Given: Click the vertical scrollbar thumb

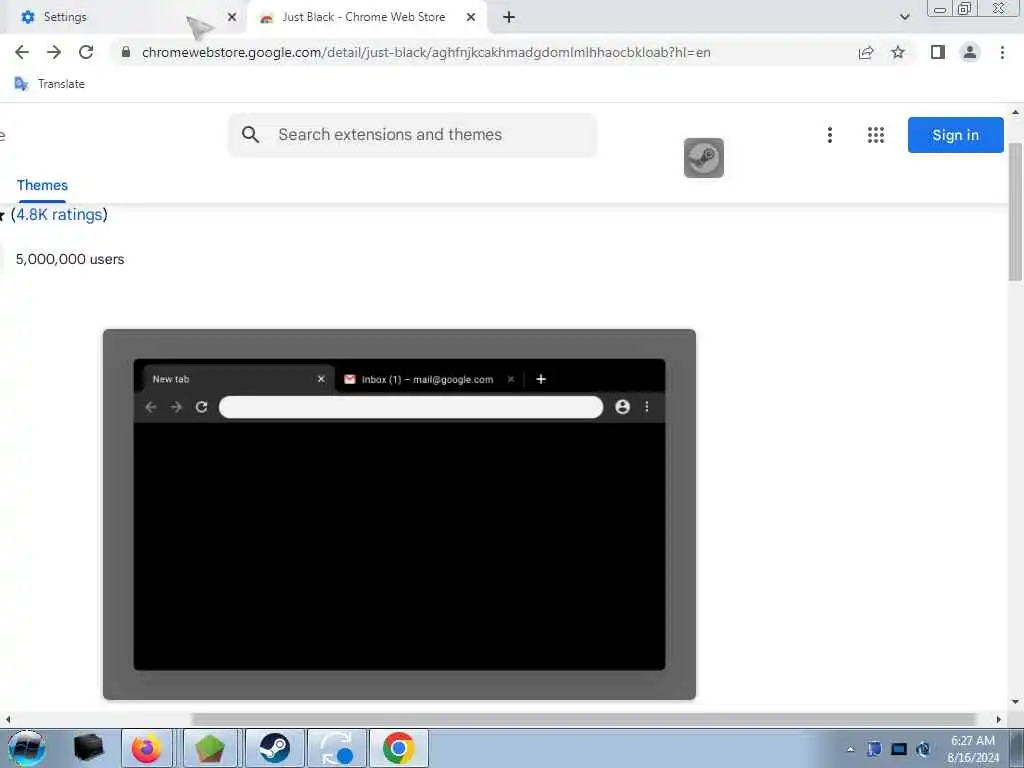Looking at the screenshot, I should (1016, 212).
